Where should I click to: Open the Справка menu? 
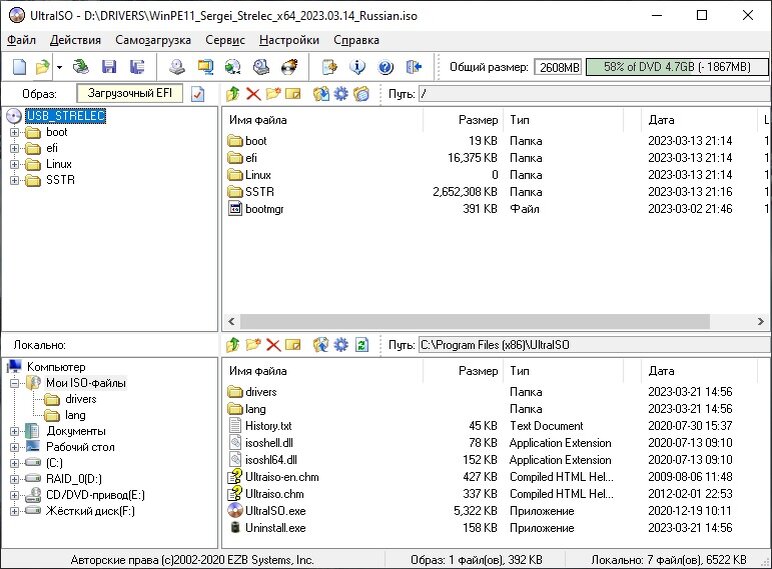tap(356, 40)
